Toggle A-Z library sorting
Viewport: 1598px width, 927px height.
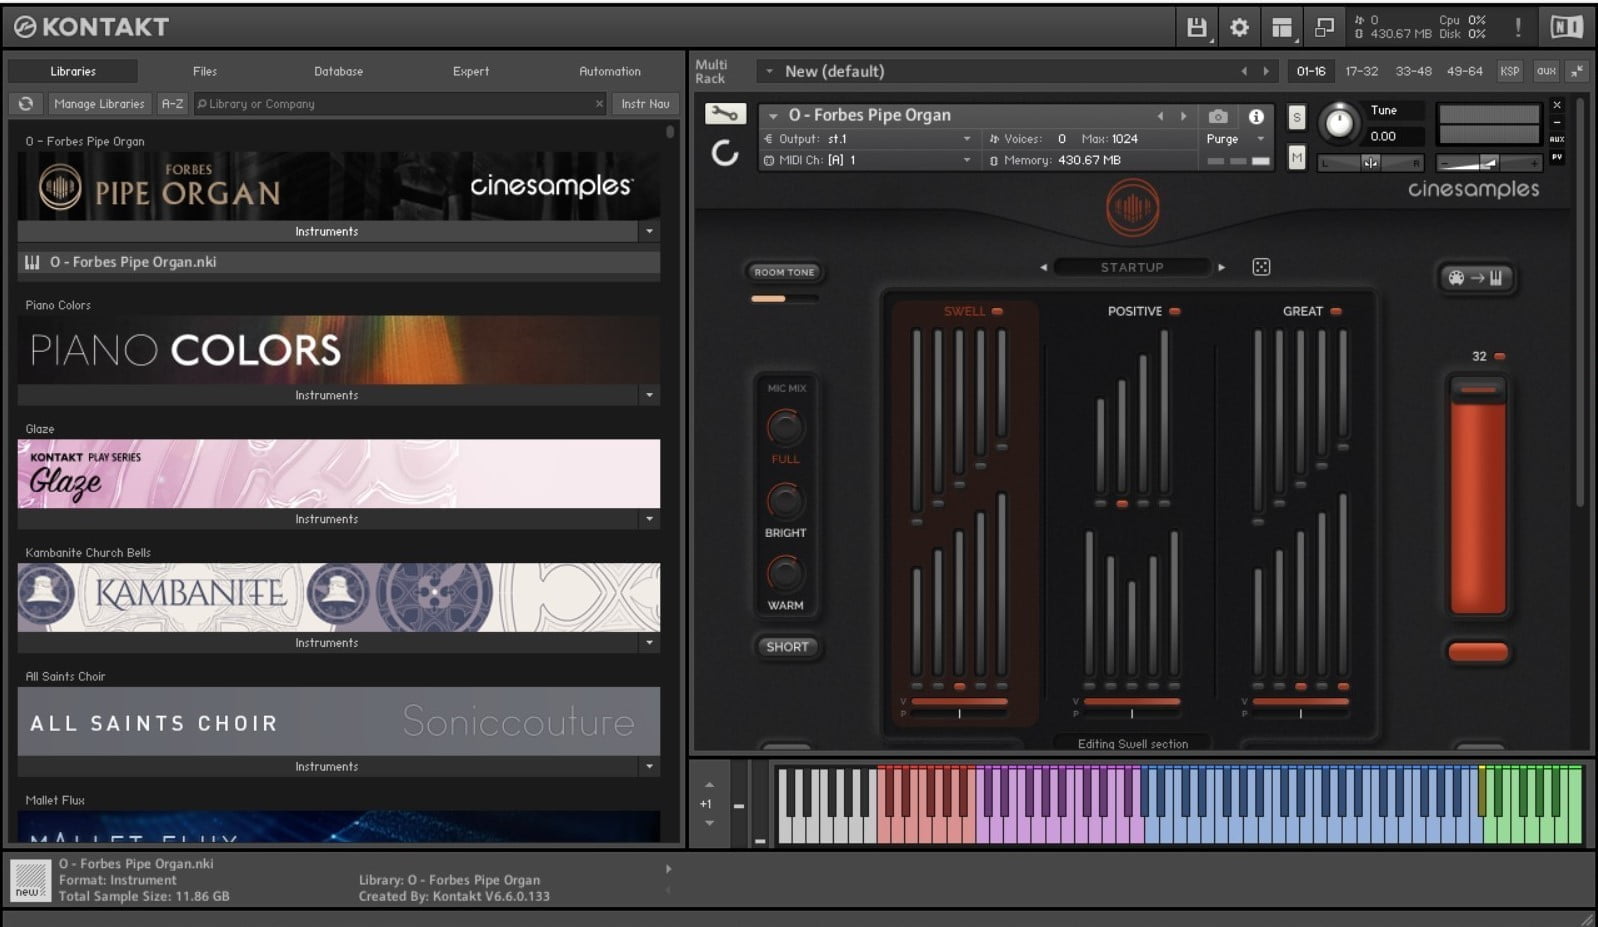(x=172, y=104)
